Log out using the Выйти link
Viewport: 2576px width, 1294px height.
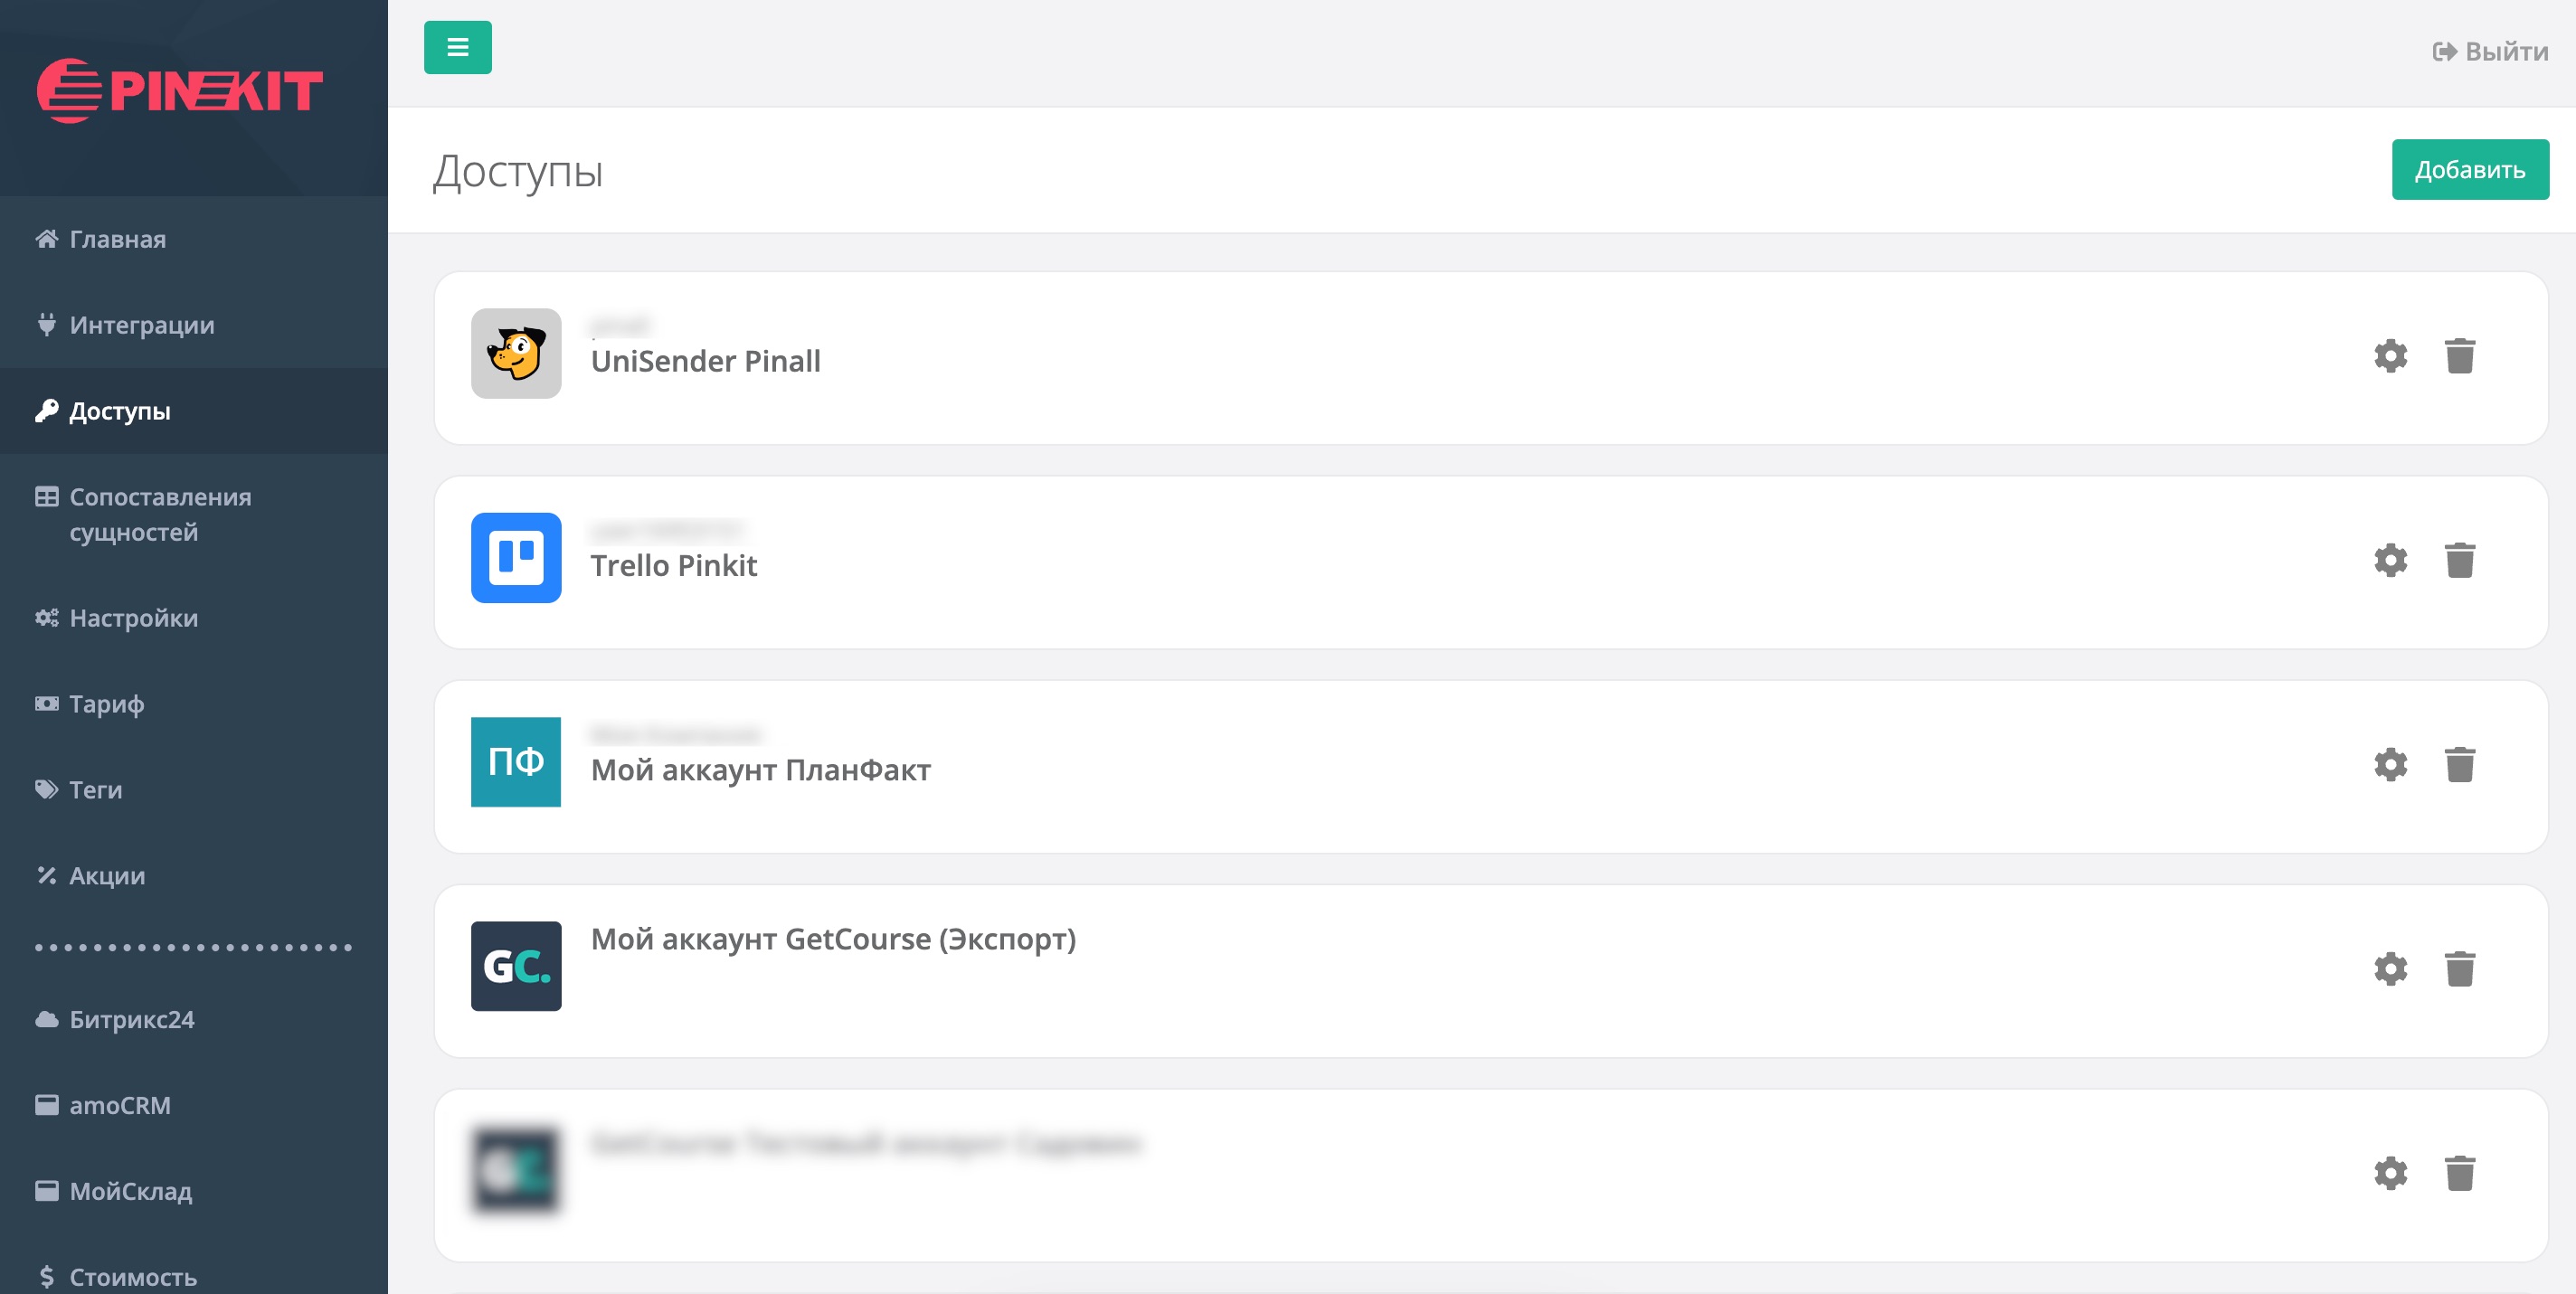click(2490, 51)
